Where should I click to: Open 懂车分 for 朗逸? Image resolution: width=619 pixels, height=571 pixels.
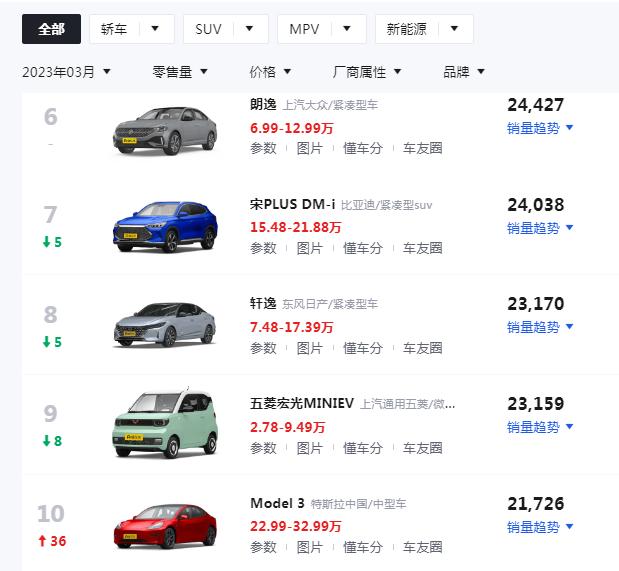[363, 148]
